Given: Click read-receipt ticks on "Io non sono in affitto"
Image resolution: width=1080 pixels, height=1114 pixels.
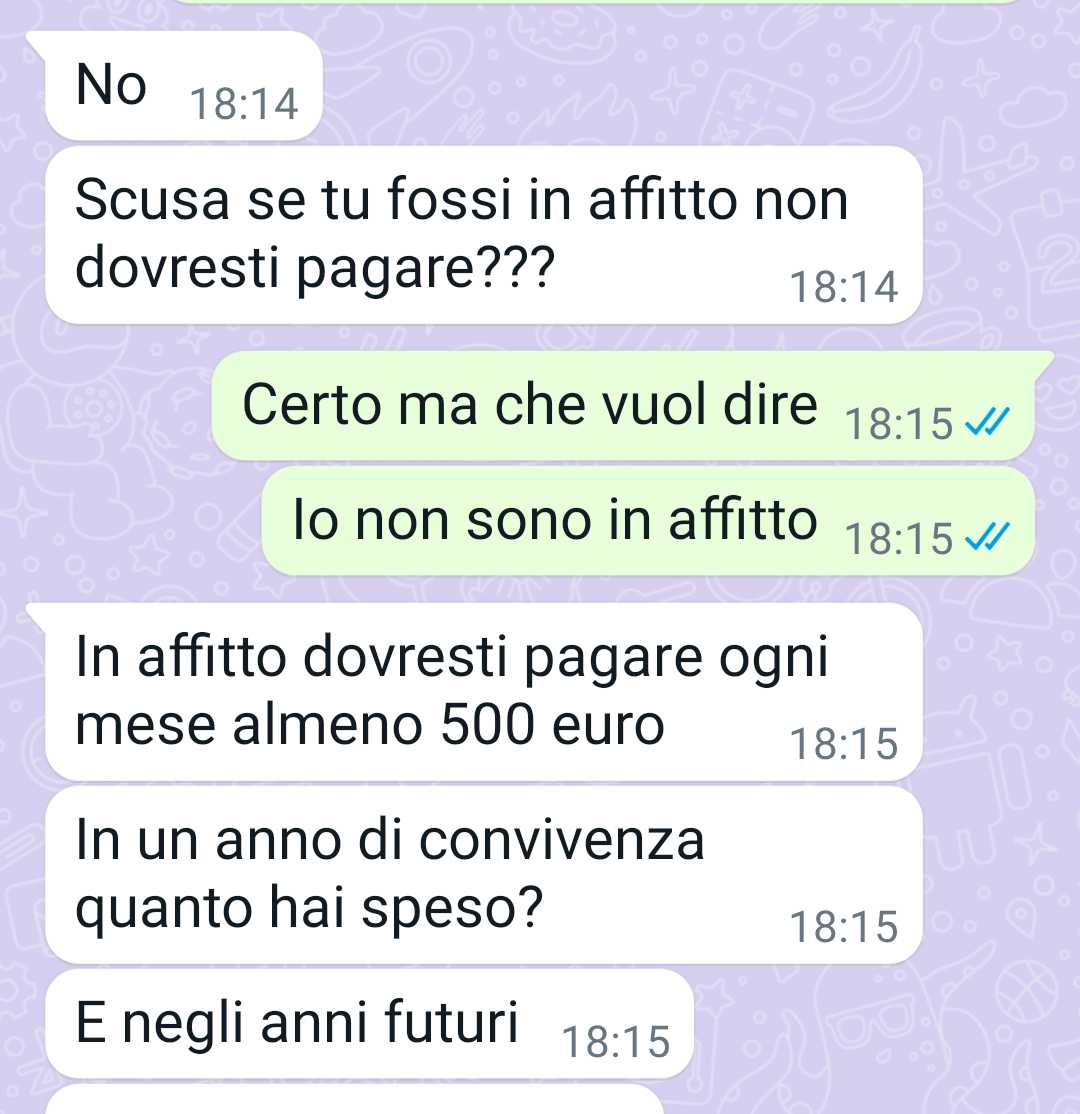Looking at the screenshot, I should (x=988, y=538).
